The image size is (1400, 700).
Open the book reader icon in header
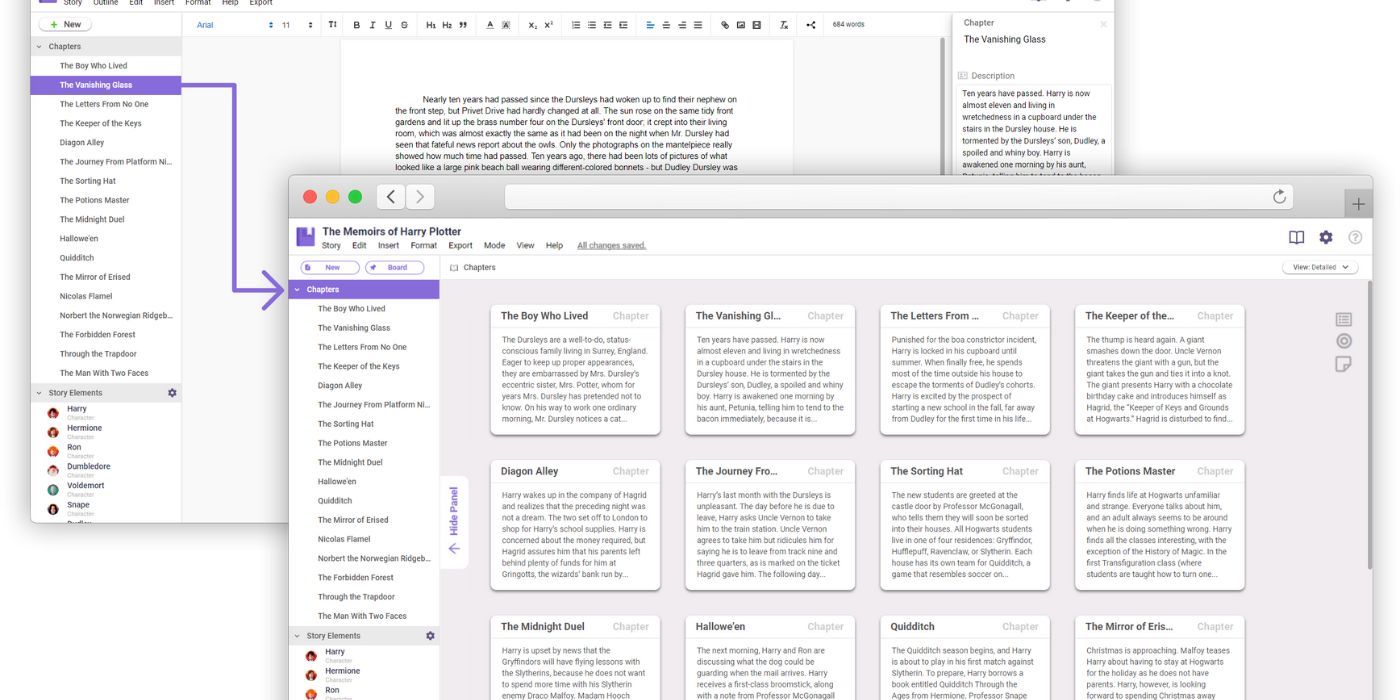point(1296,237)
